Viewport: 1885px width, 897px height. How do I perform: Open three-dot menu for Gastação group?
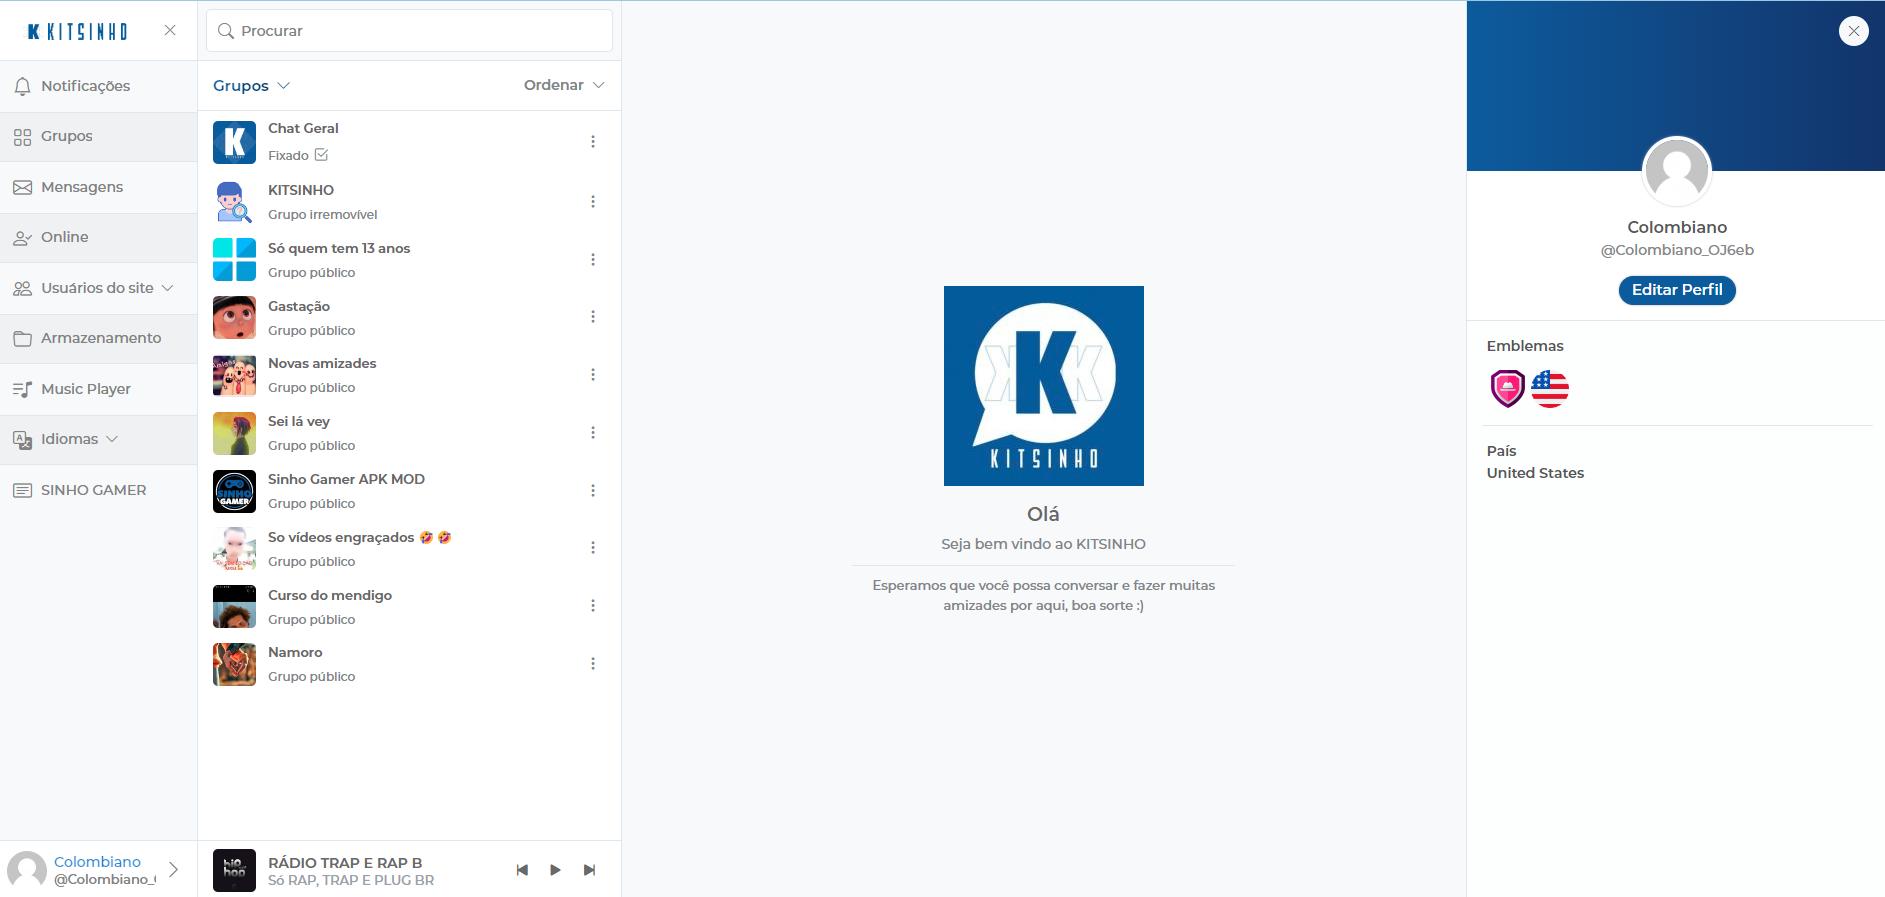pyautogui.click(x=593, y=317)
